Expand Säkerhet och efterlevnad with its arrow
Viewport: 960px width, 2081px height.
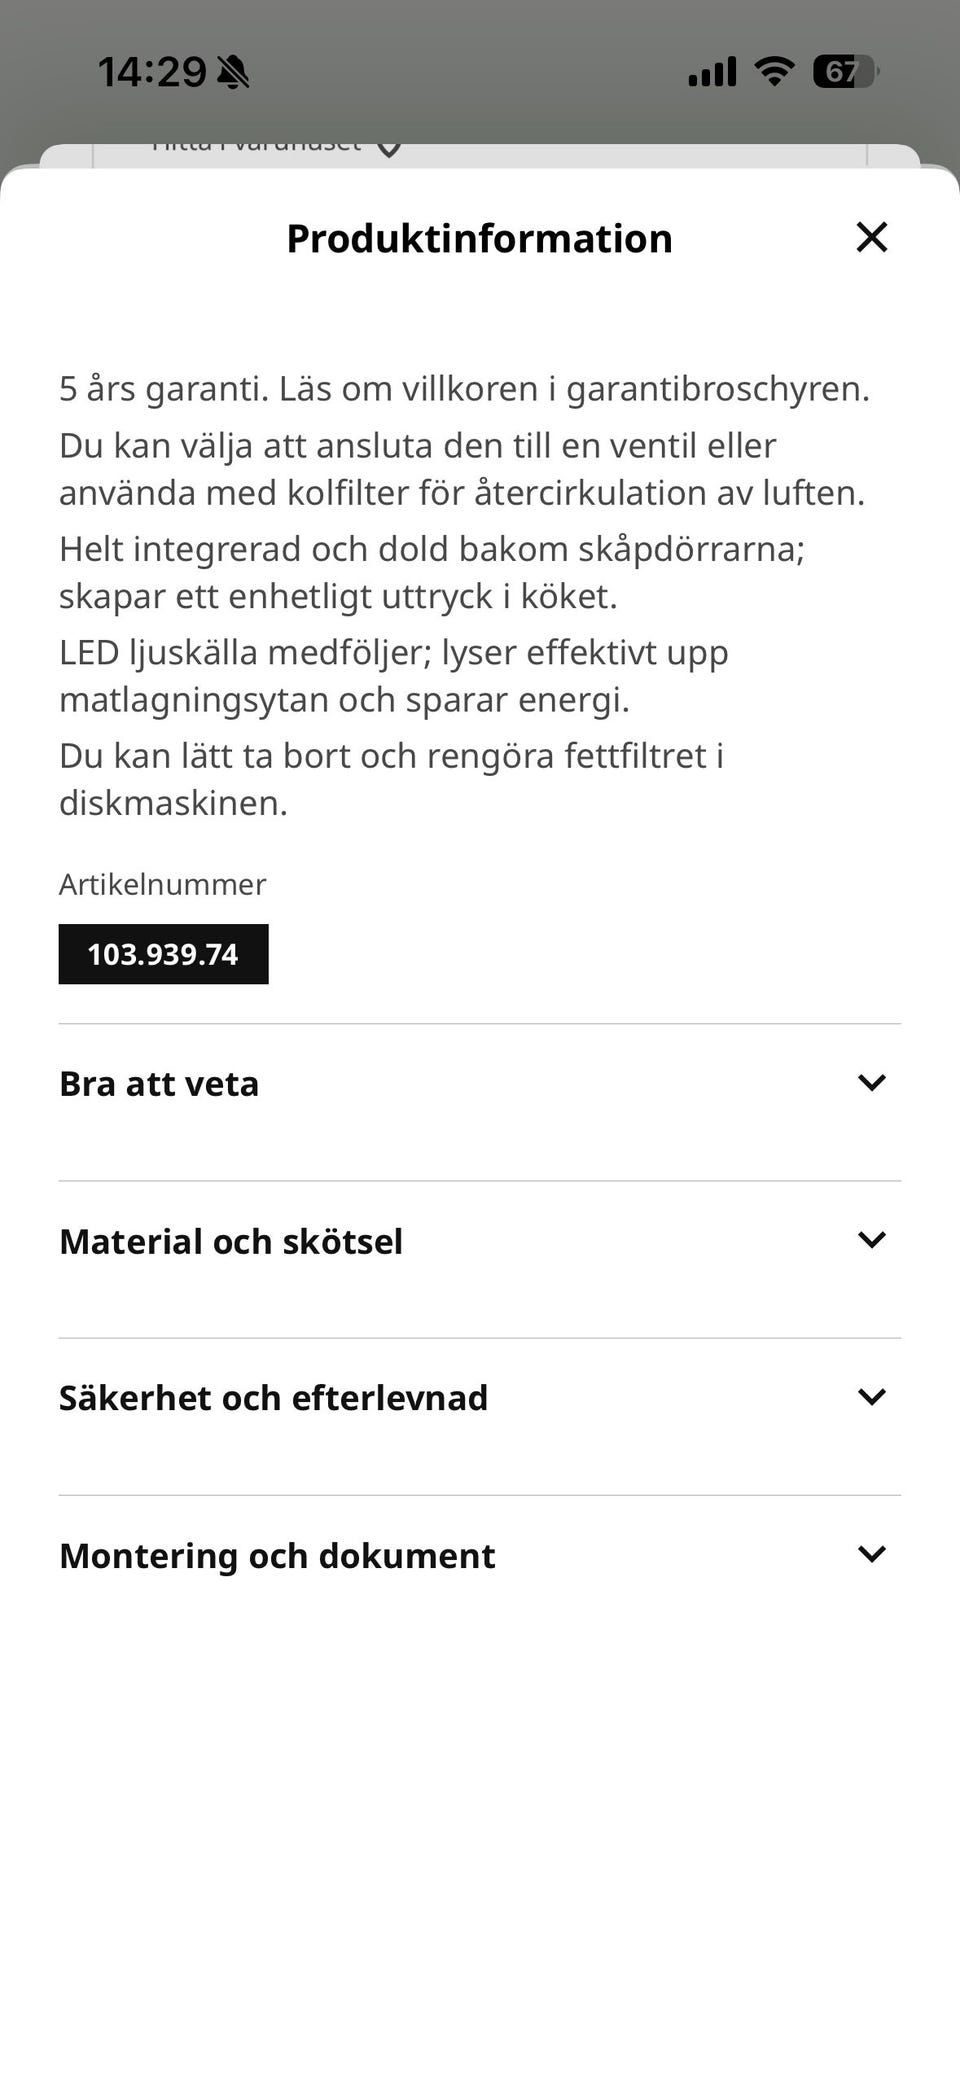coord(872,1397)
